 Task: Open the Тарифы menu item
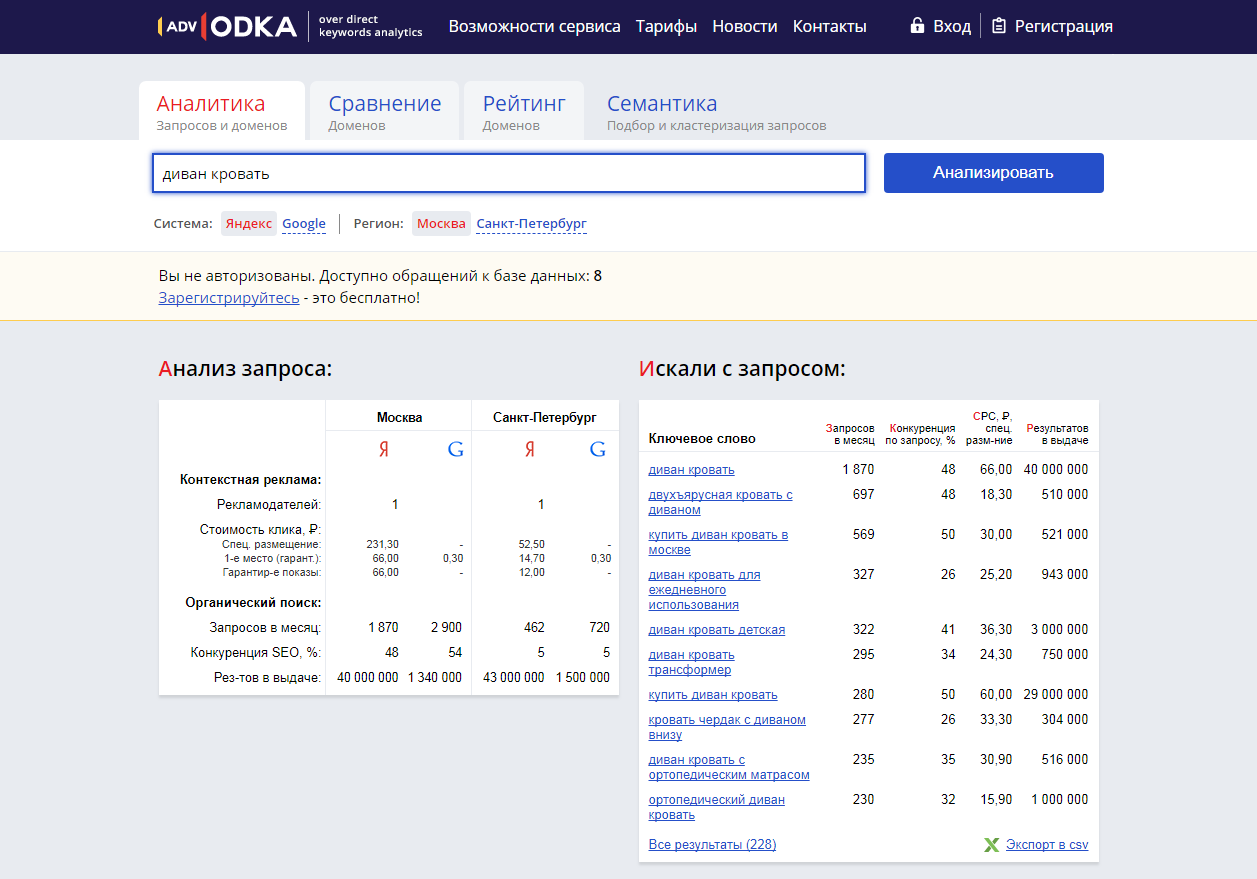666,26
